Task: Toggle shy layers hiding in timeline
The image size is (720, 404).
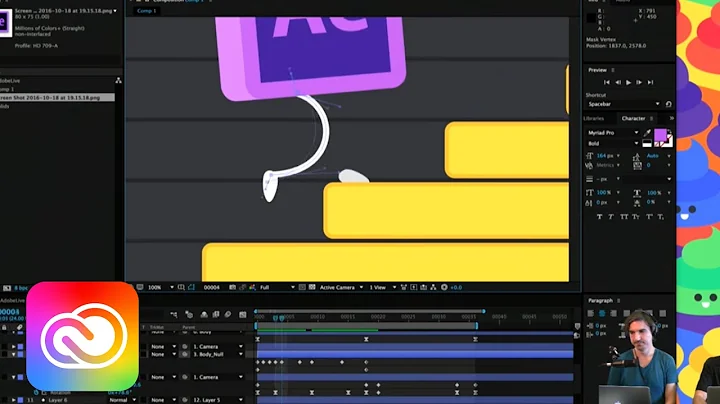Action: pyautogui.click(x=204, y=314)
